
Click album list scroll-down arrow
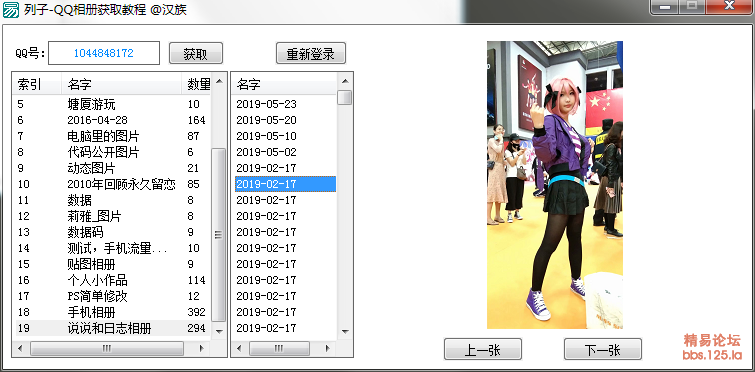tap(219, 331)
